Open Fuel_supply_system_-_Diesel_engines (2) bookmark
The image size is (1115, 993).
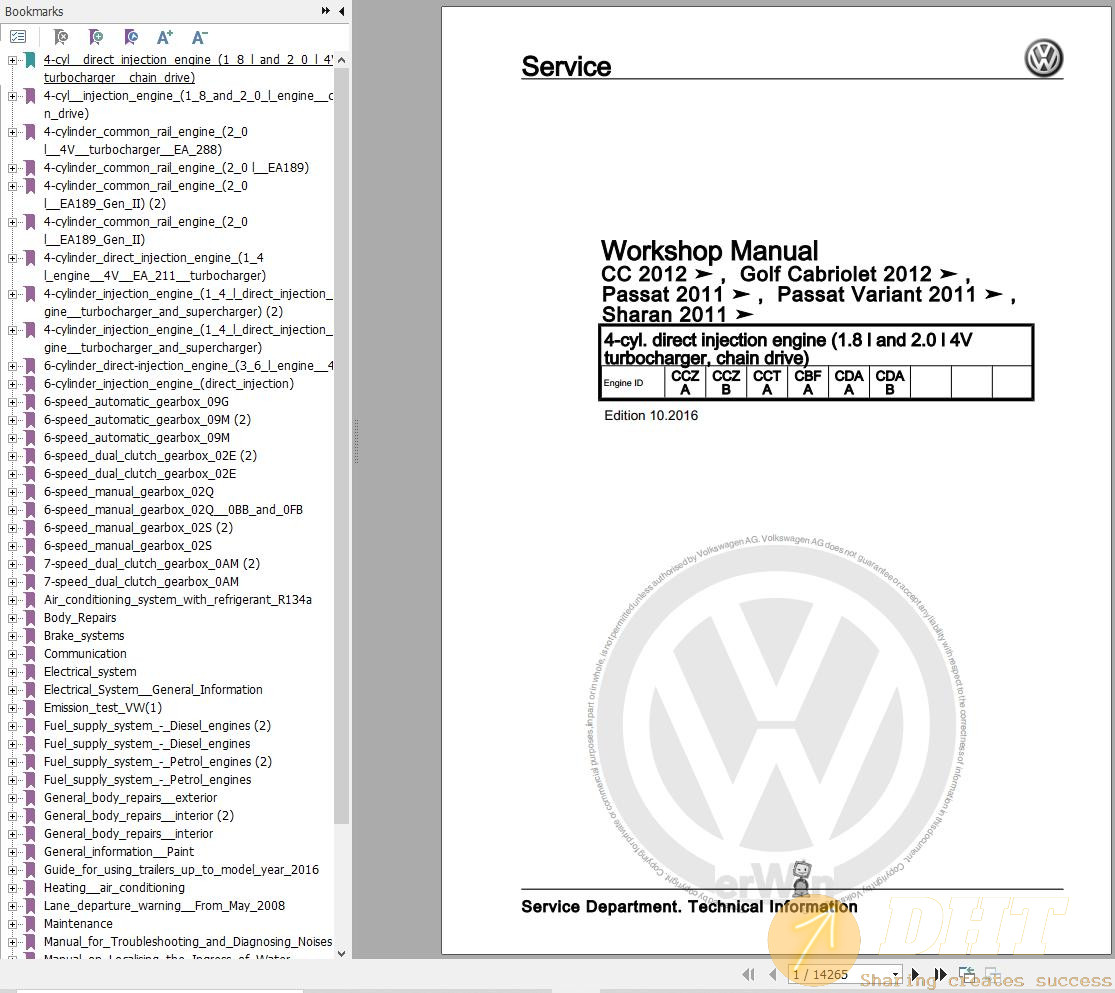(157, 726)
